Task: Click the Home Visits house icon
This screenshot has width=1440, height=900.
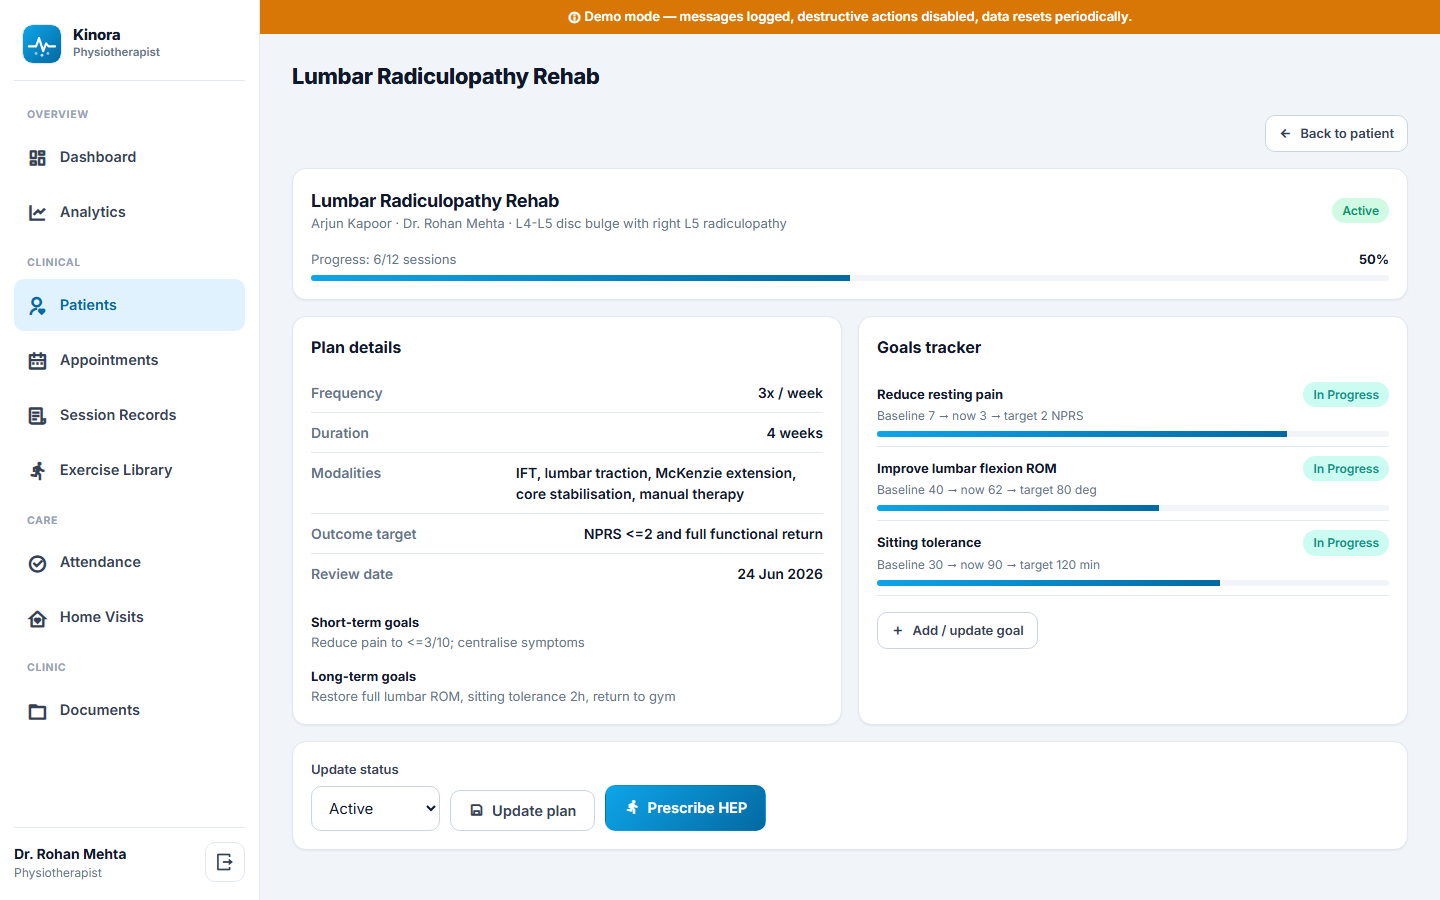Action: [38, 619]
